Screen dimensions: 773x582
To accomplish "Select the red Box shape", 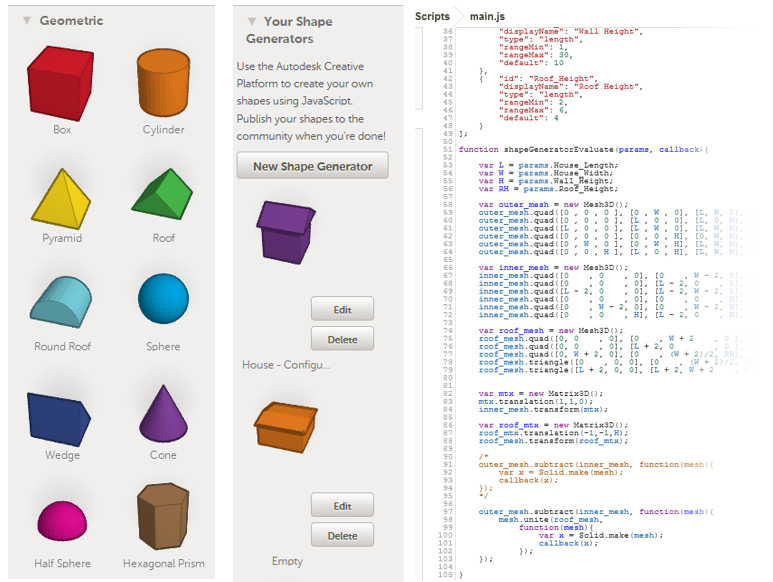I will tap(61, 83).
